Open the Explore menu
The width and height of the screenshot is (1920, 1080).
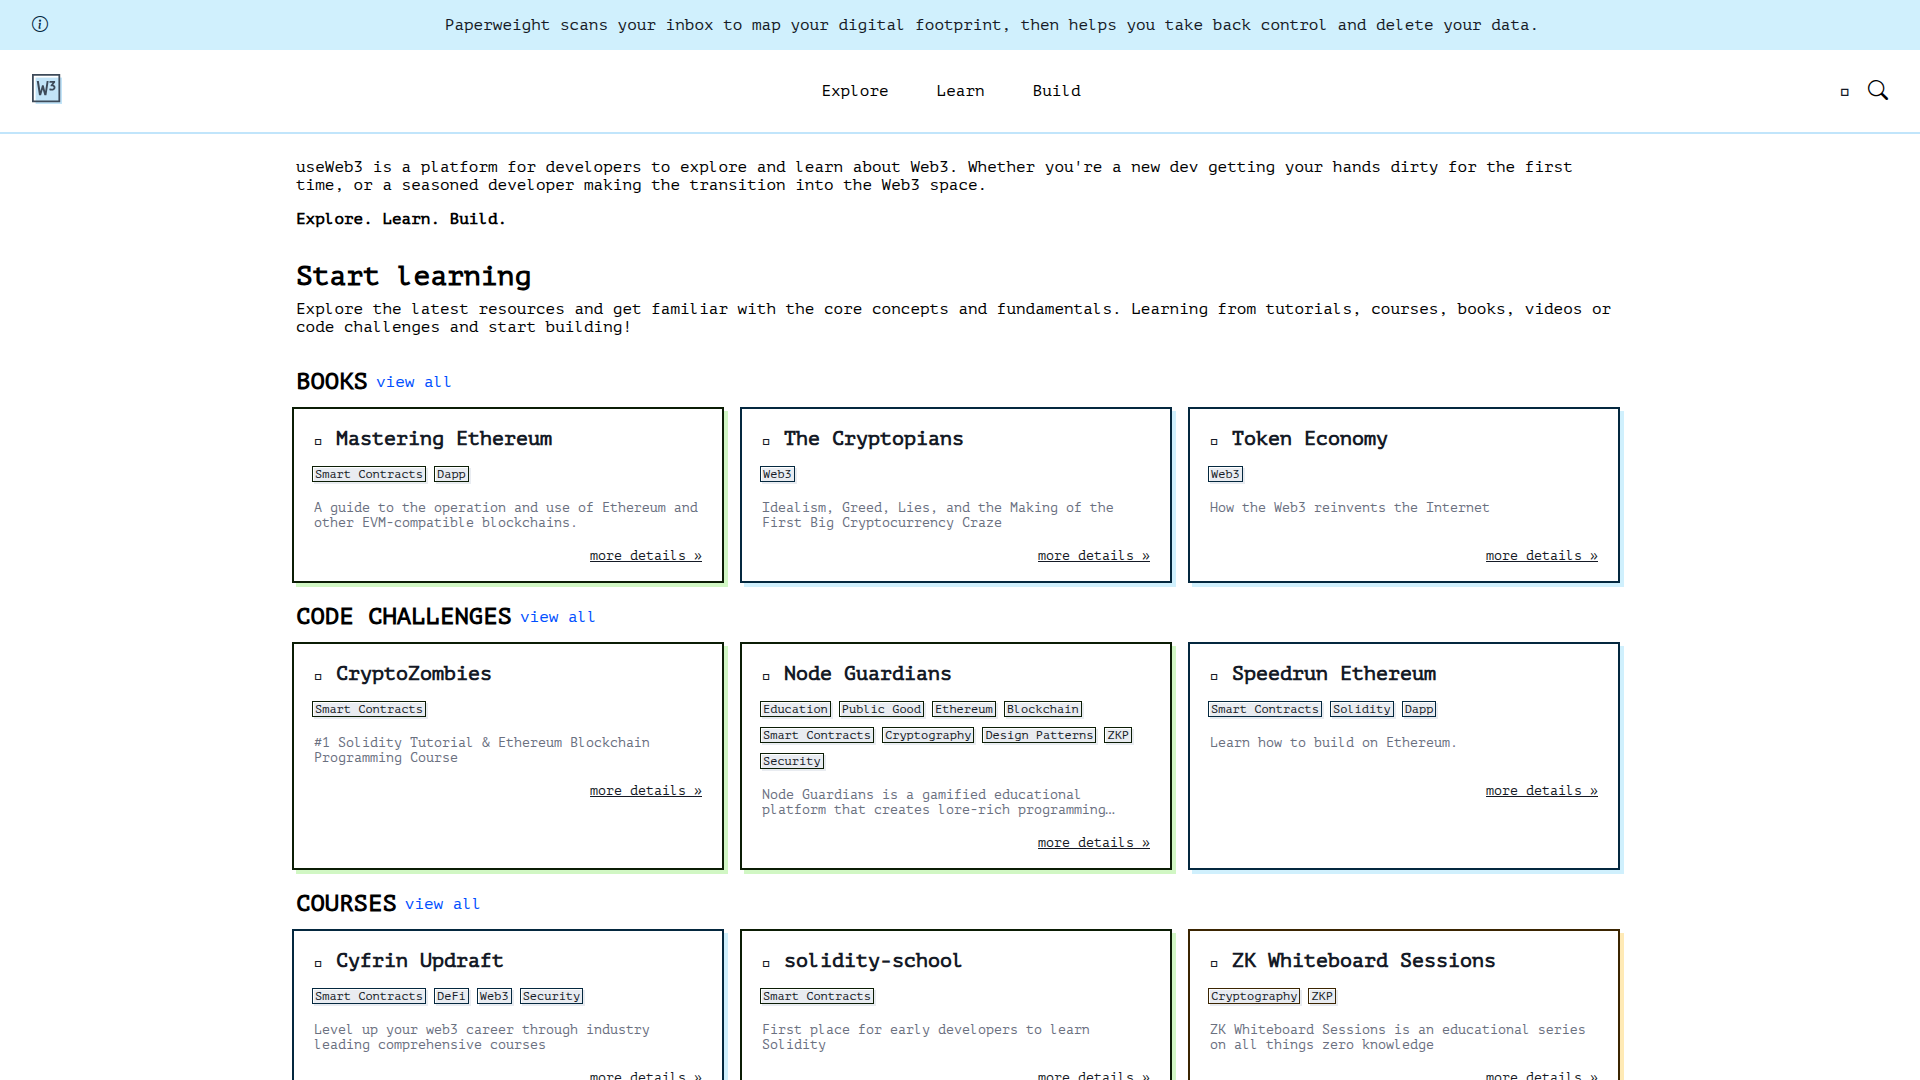click(855, 91)
